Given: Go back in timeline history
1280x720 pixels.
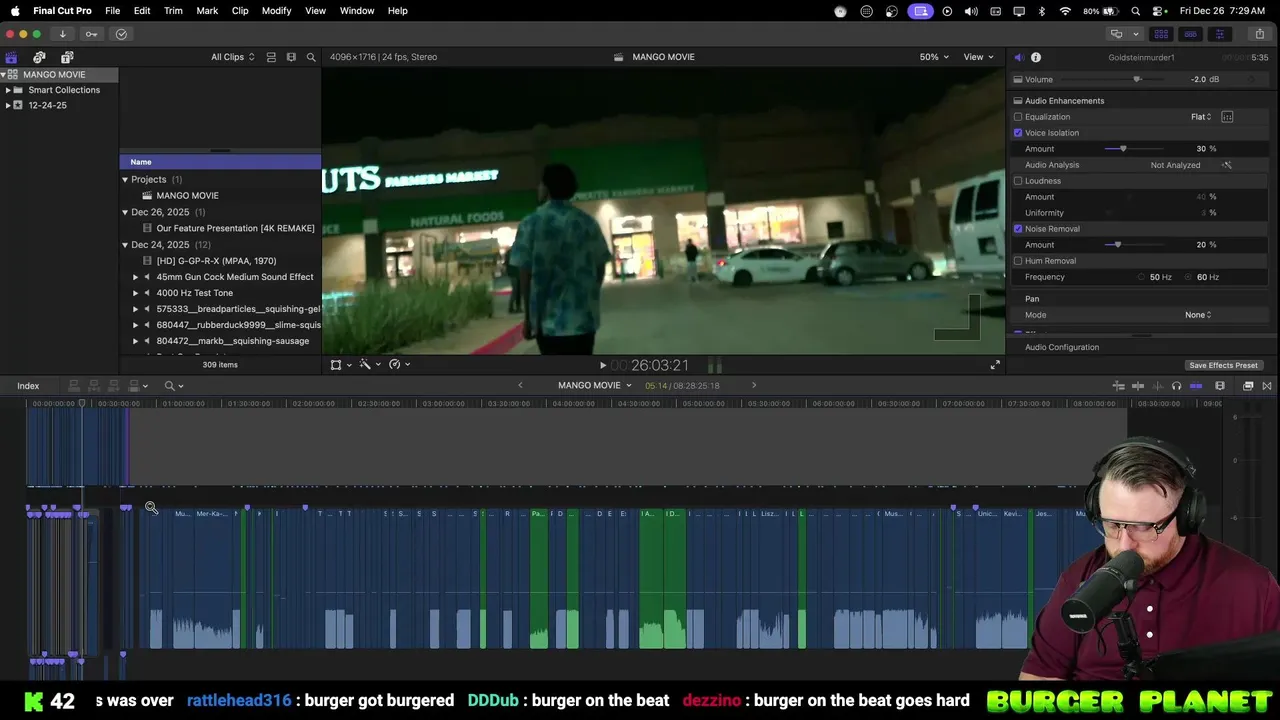Looking at the screenshot, I should [520, 385].
